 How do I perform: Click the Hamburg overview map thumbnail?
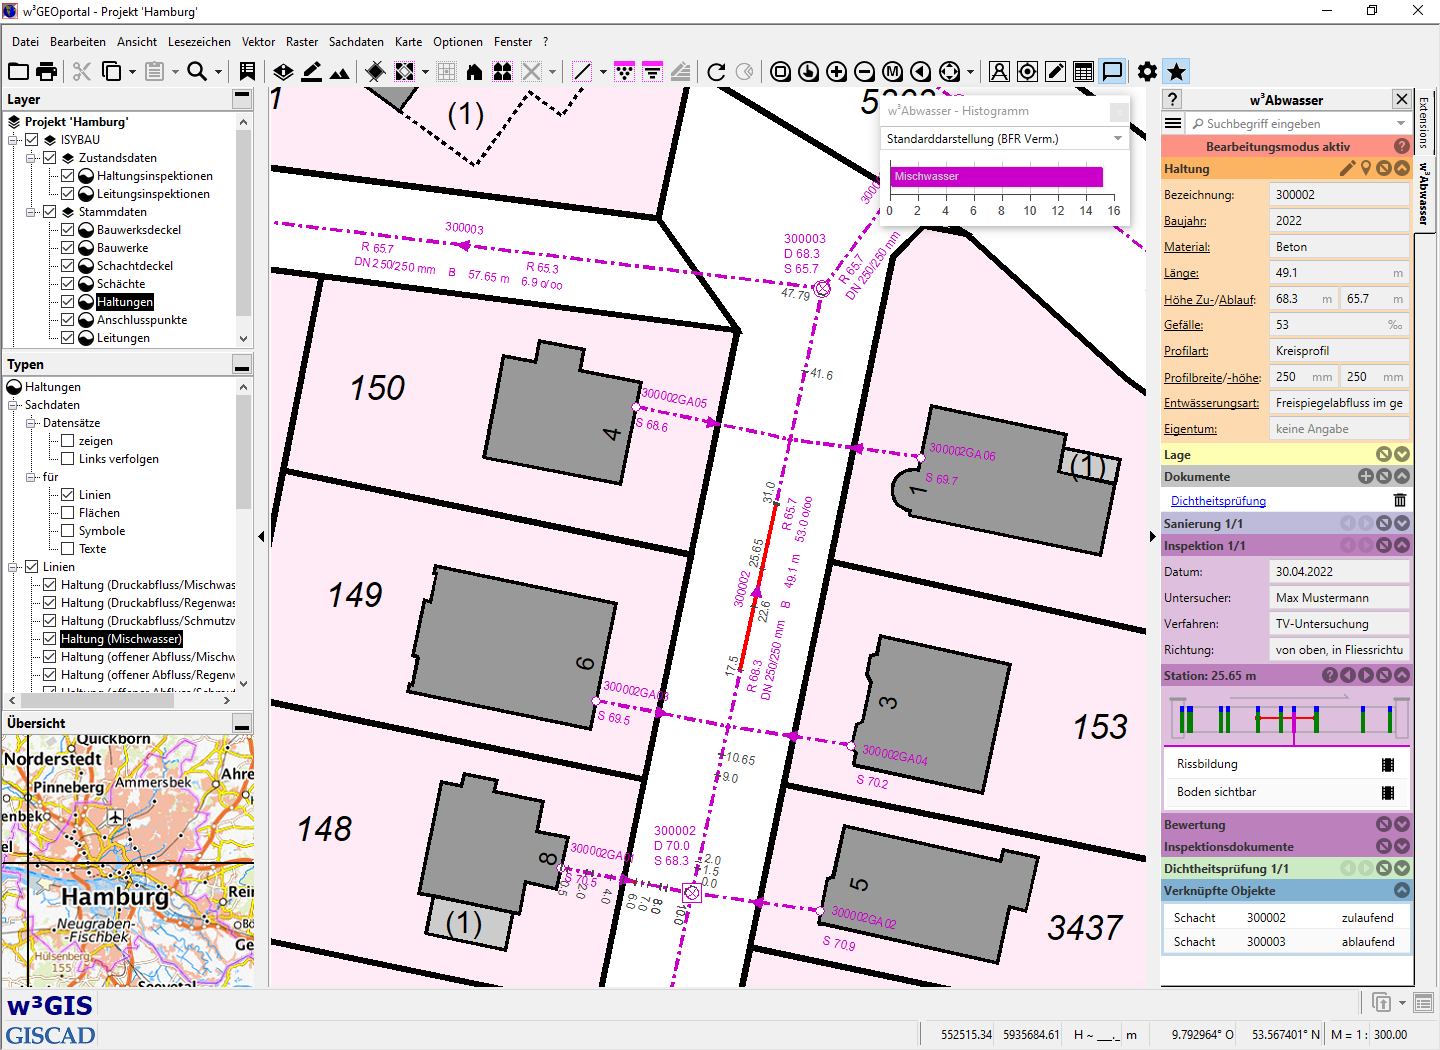(x=128, y=862)
